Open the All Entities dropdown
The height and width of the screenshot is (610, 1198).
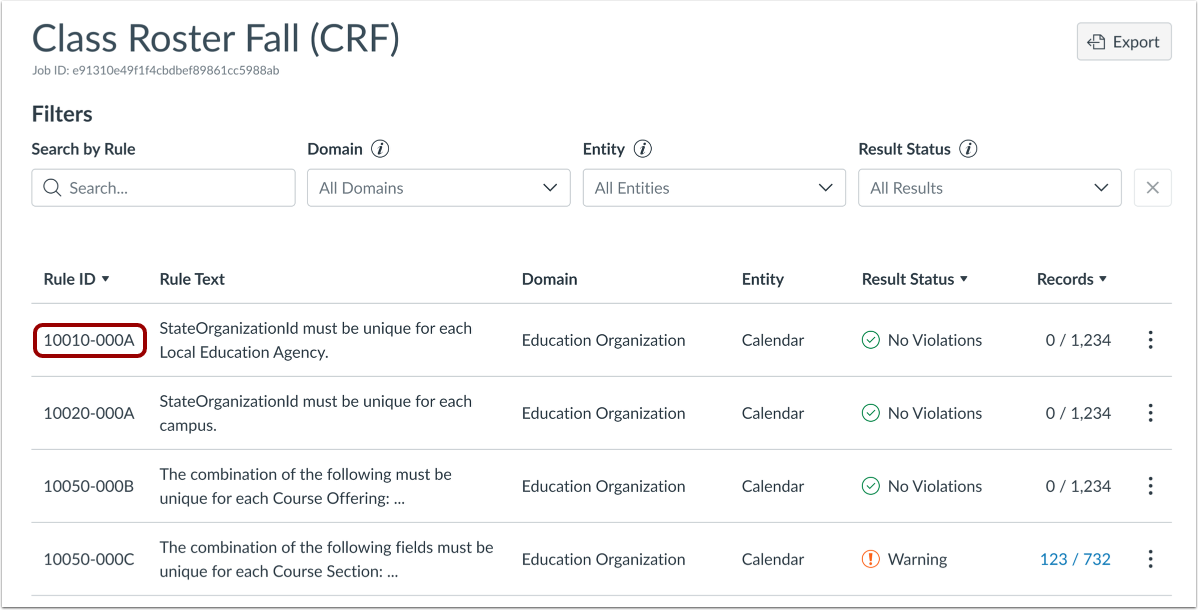714,188
